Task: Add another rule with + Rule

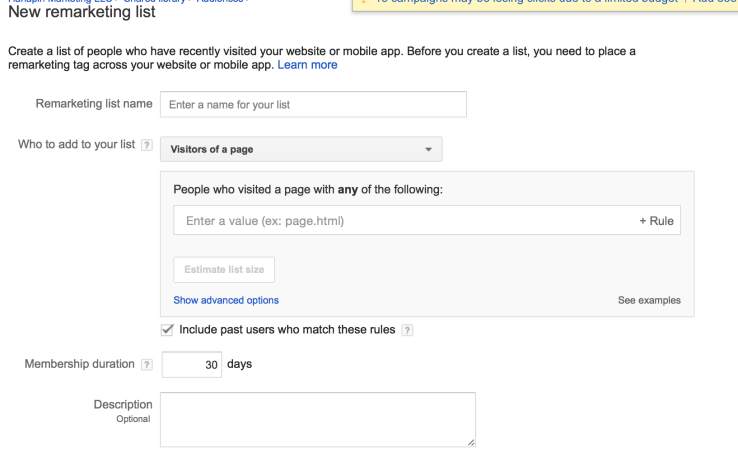Action: [657, 221]
